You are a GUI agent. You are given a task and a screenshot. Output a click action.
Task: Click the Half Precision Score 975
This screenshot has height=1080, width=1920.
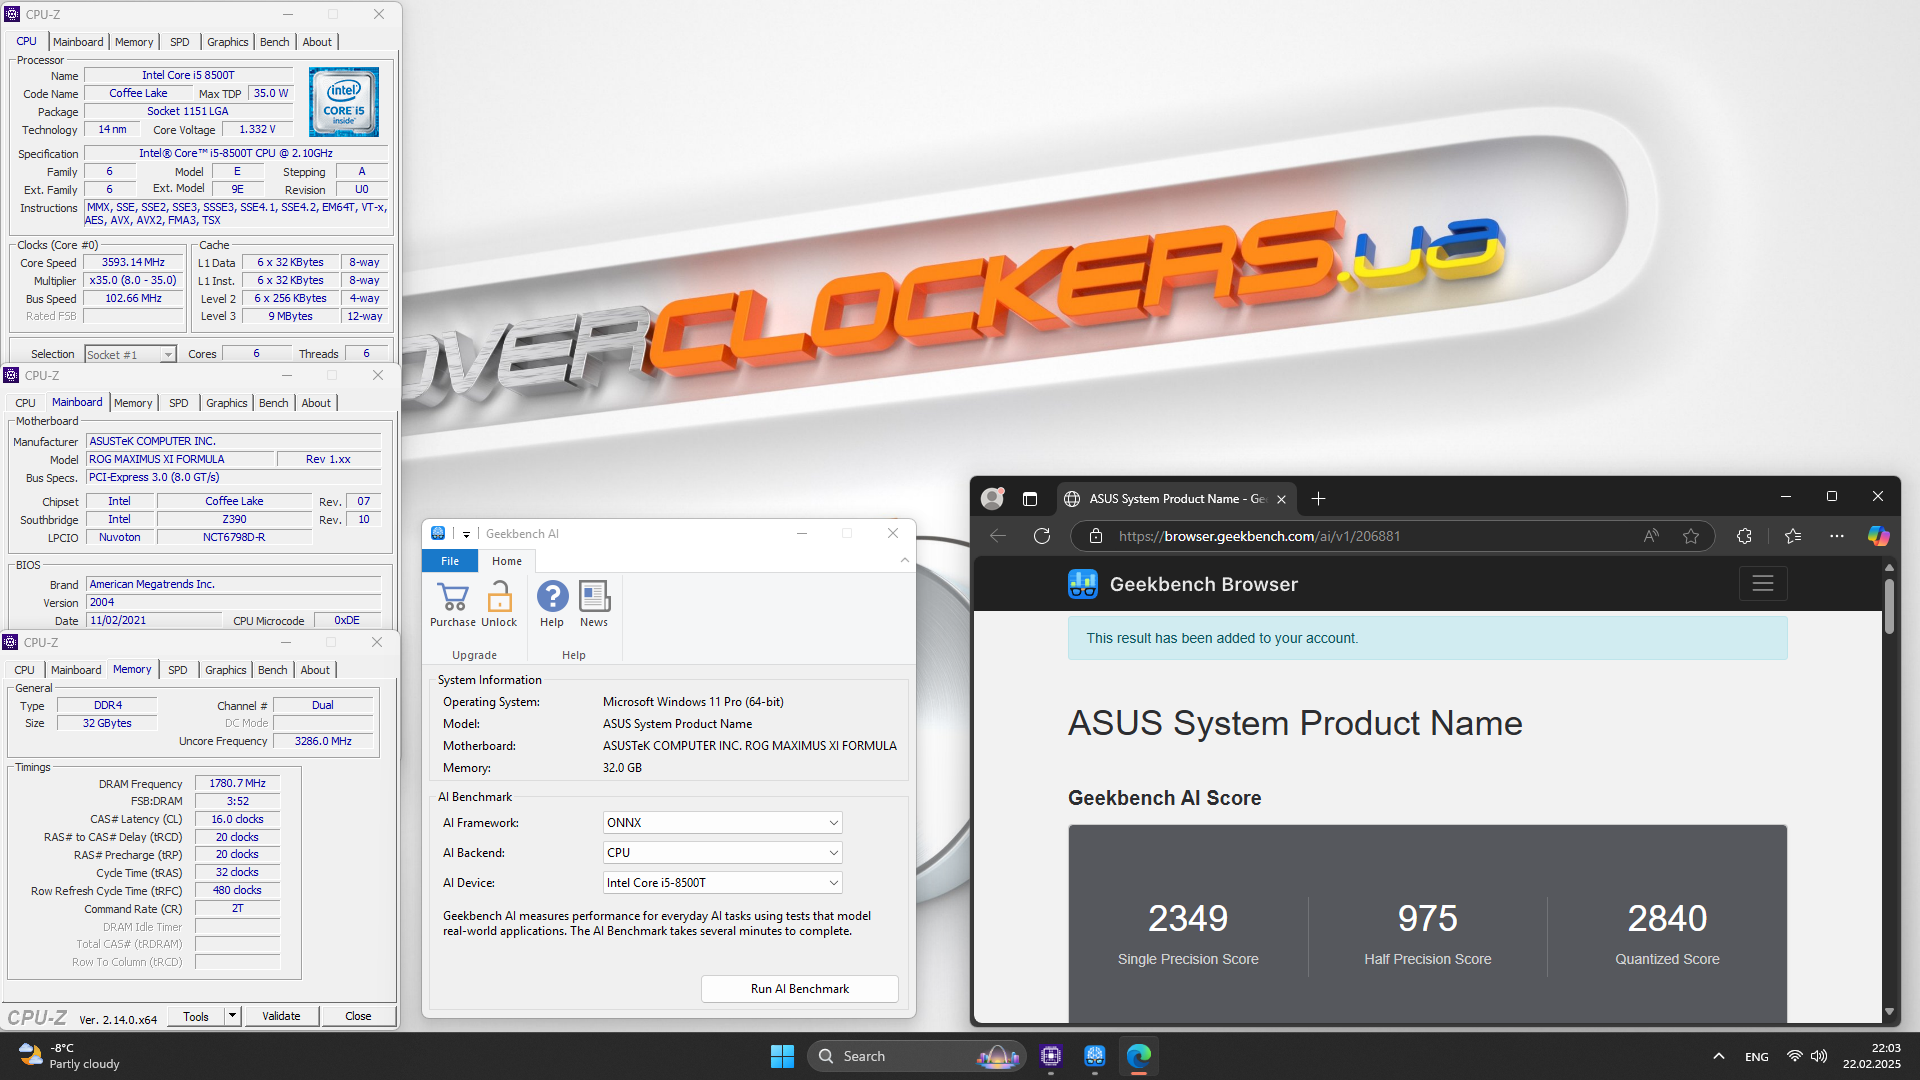point(1427,919)
